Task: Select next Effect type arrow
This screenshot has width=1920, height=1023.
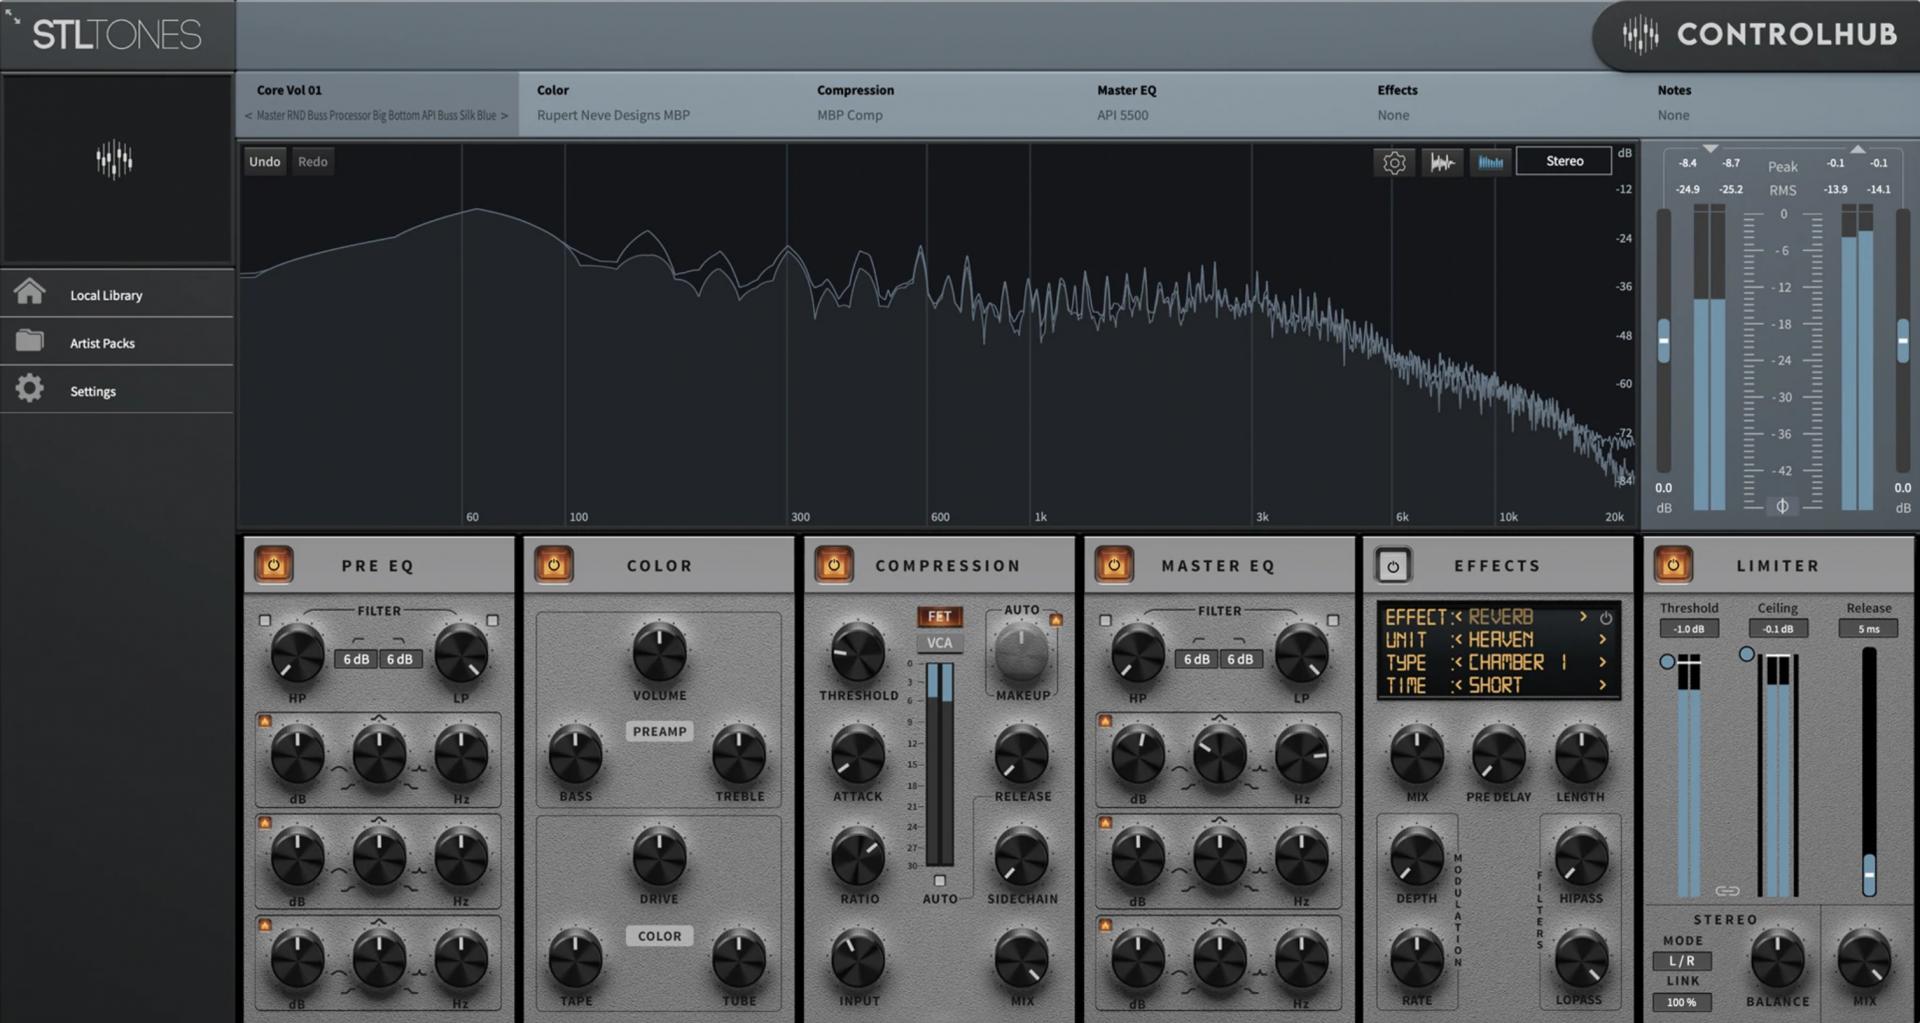Action: click(1583, 617)
